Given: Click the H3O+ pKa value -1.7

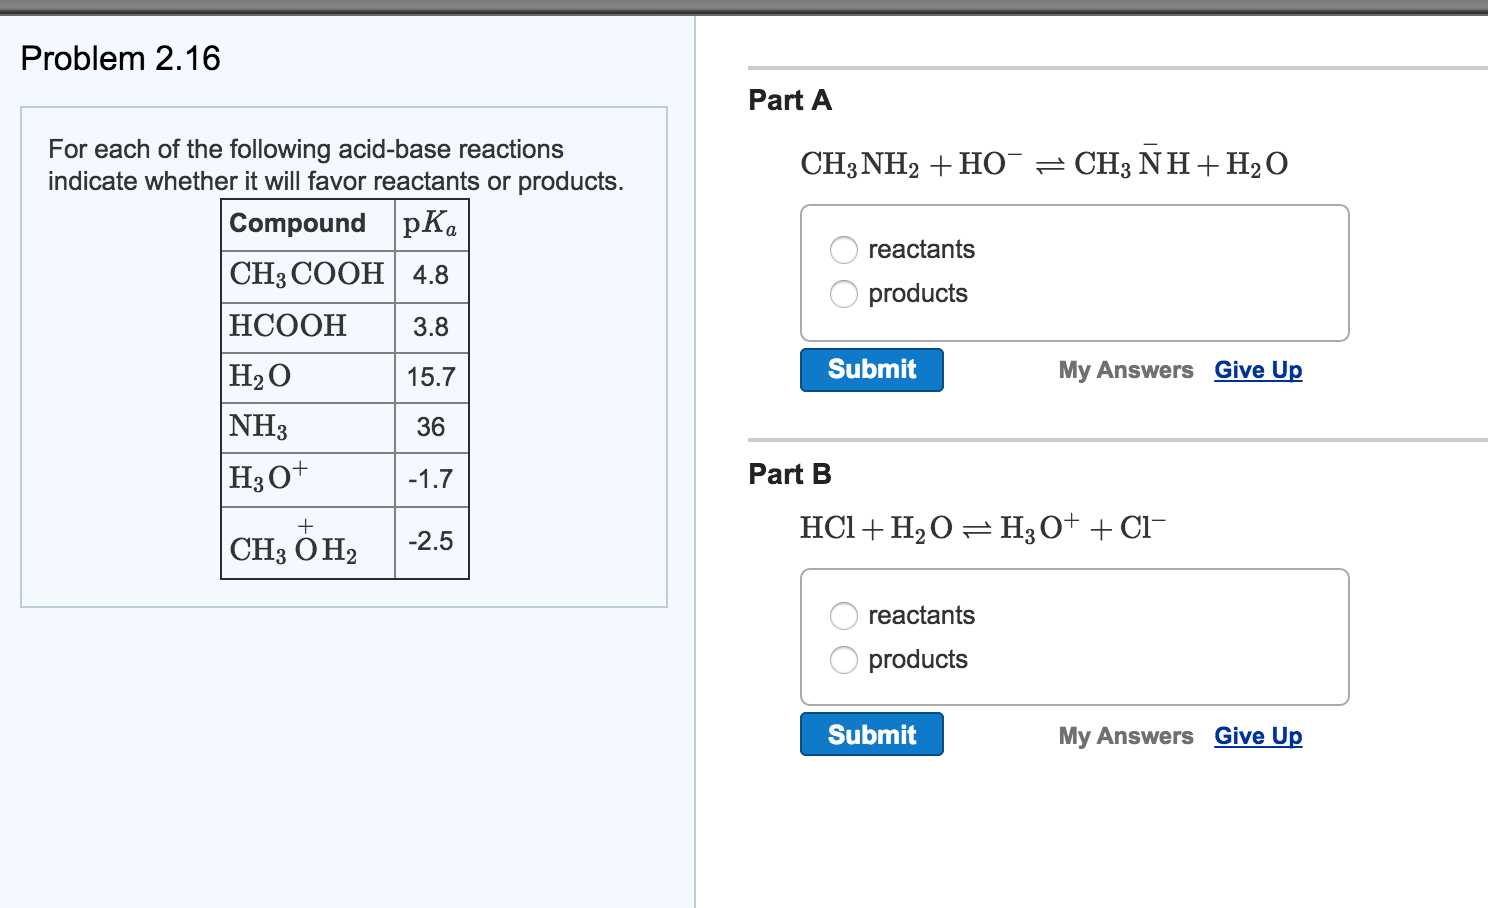Looking at the screenshot, I should pyautogui.click(x=431, y=479).
